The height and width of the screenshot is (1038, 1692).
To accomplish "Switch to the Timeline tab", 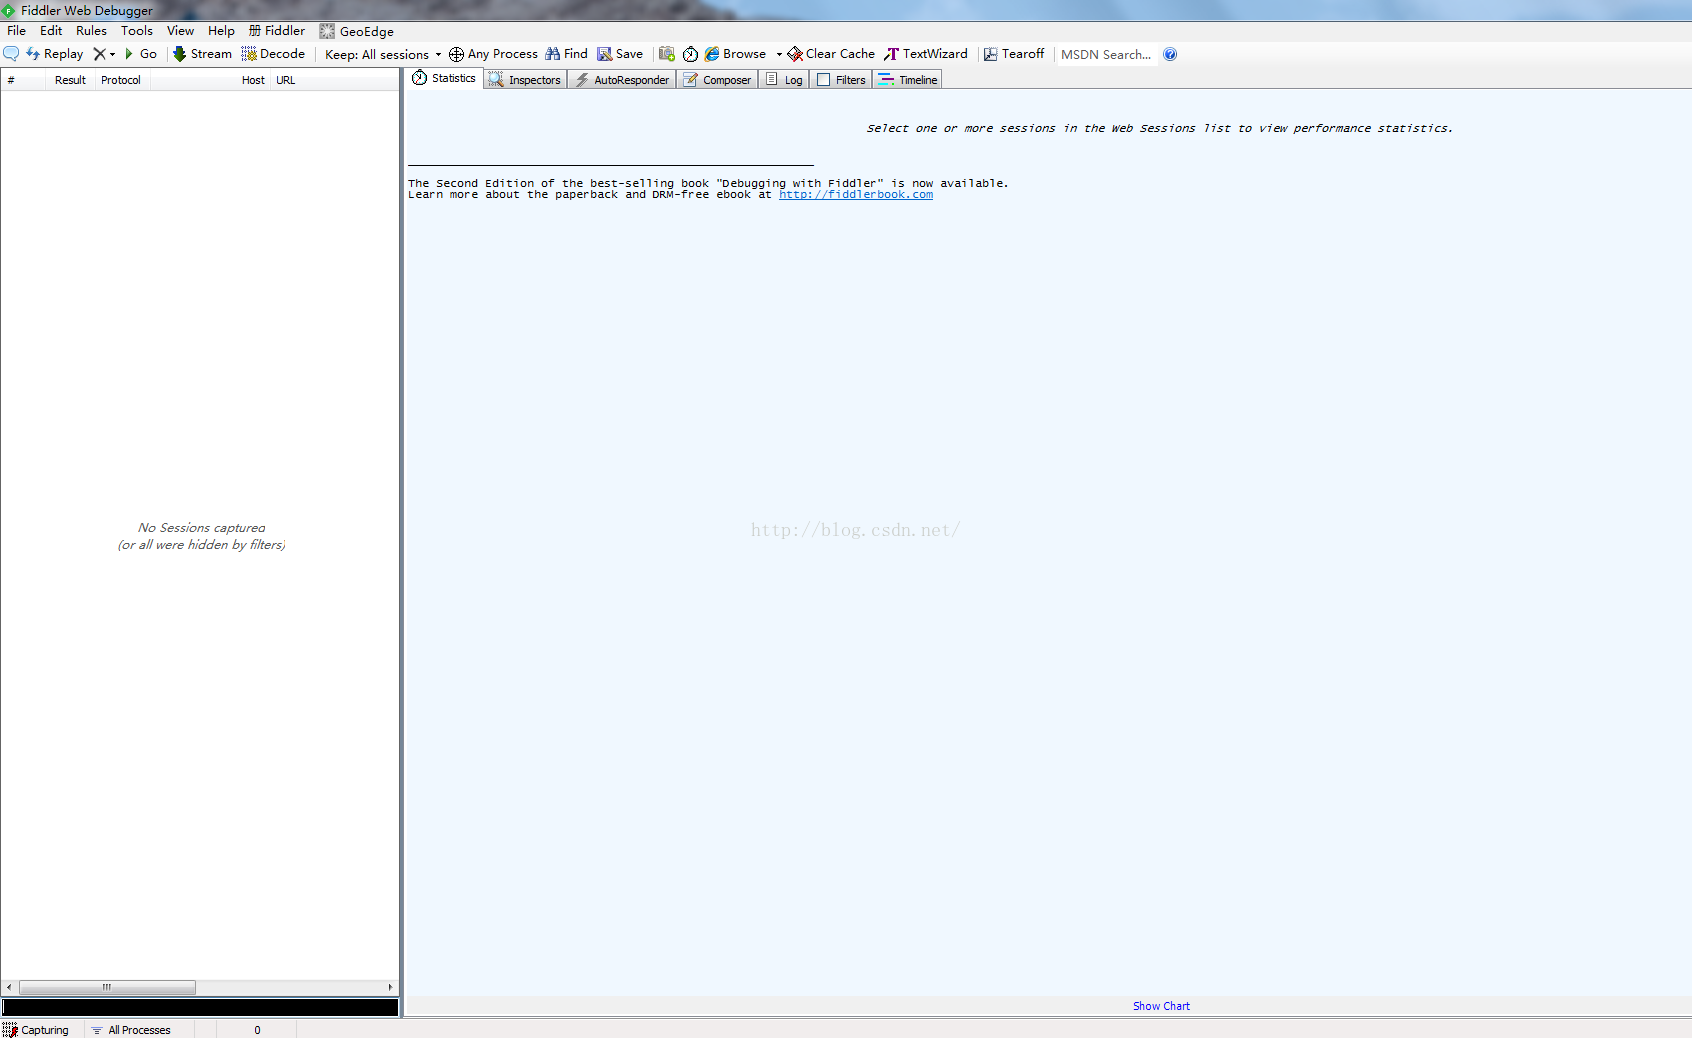I will (908, 80).
